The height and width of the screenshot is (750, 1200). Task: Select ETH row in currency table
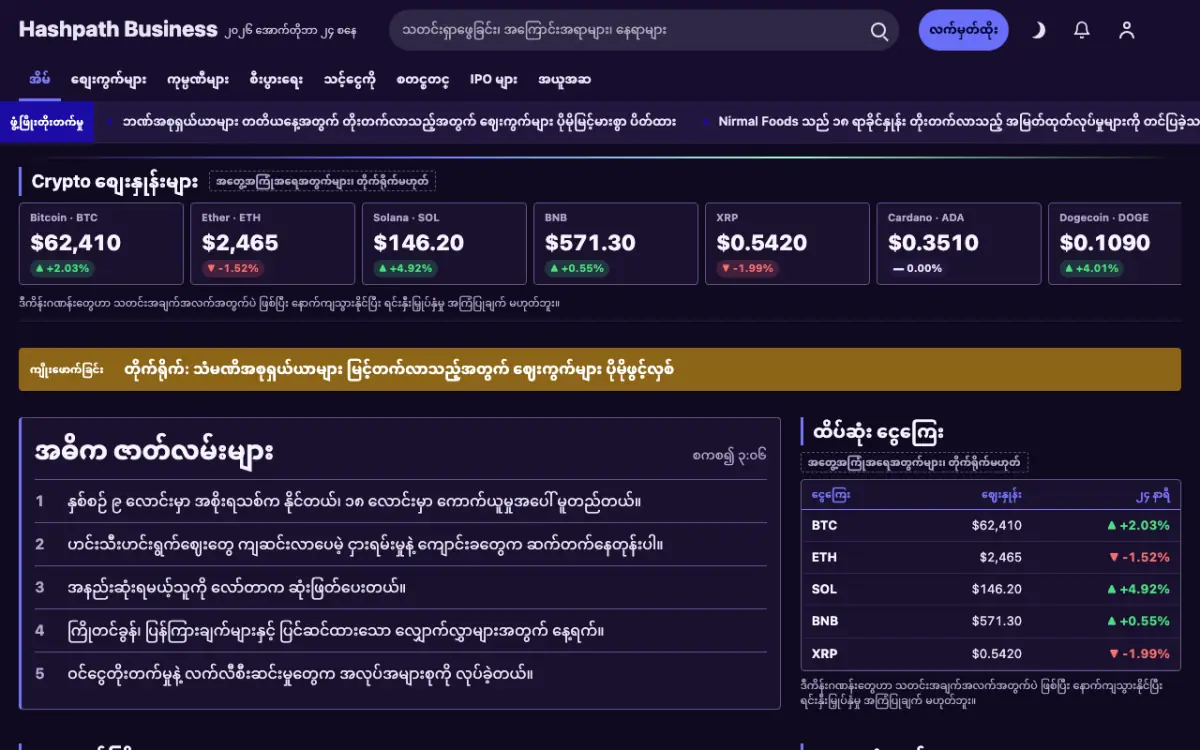click(990, 557)
